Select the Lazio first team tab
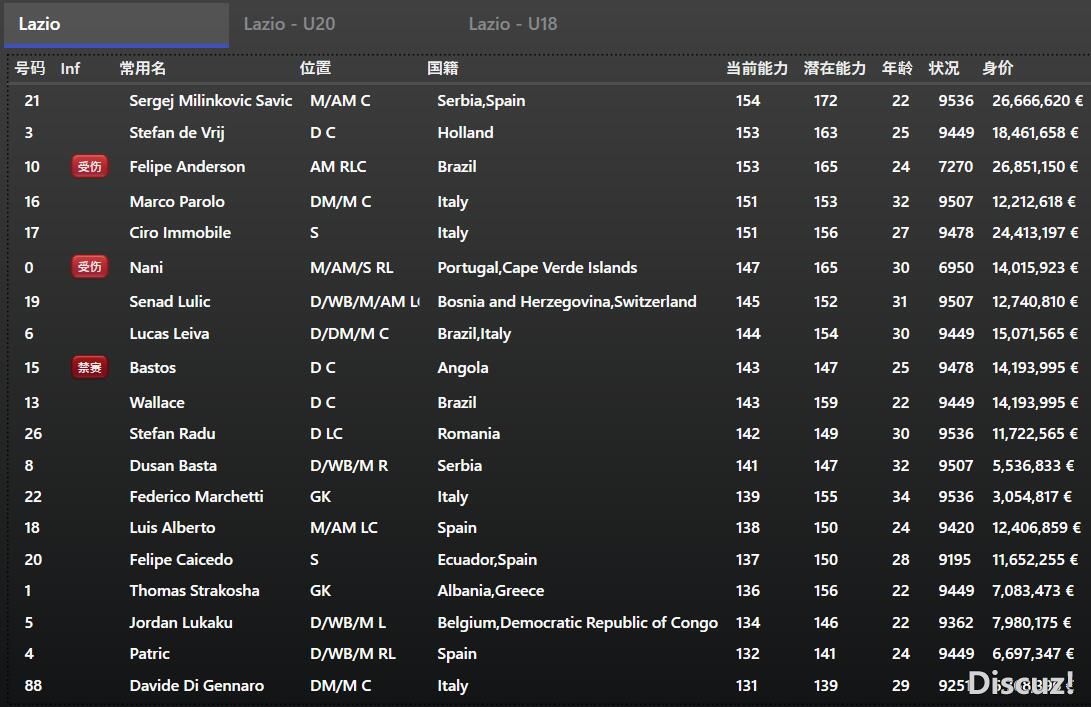 117,24
